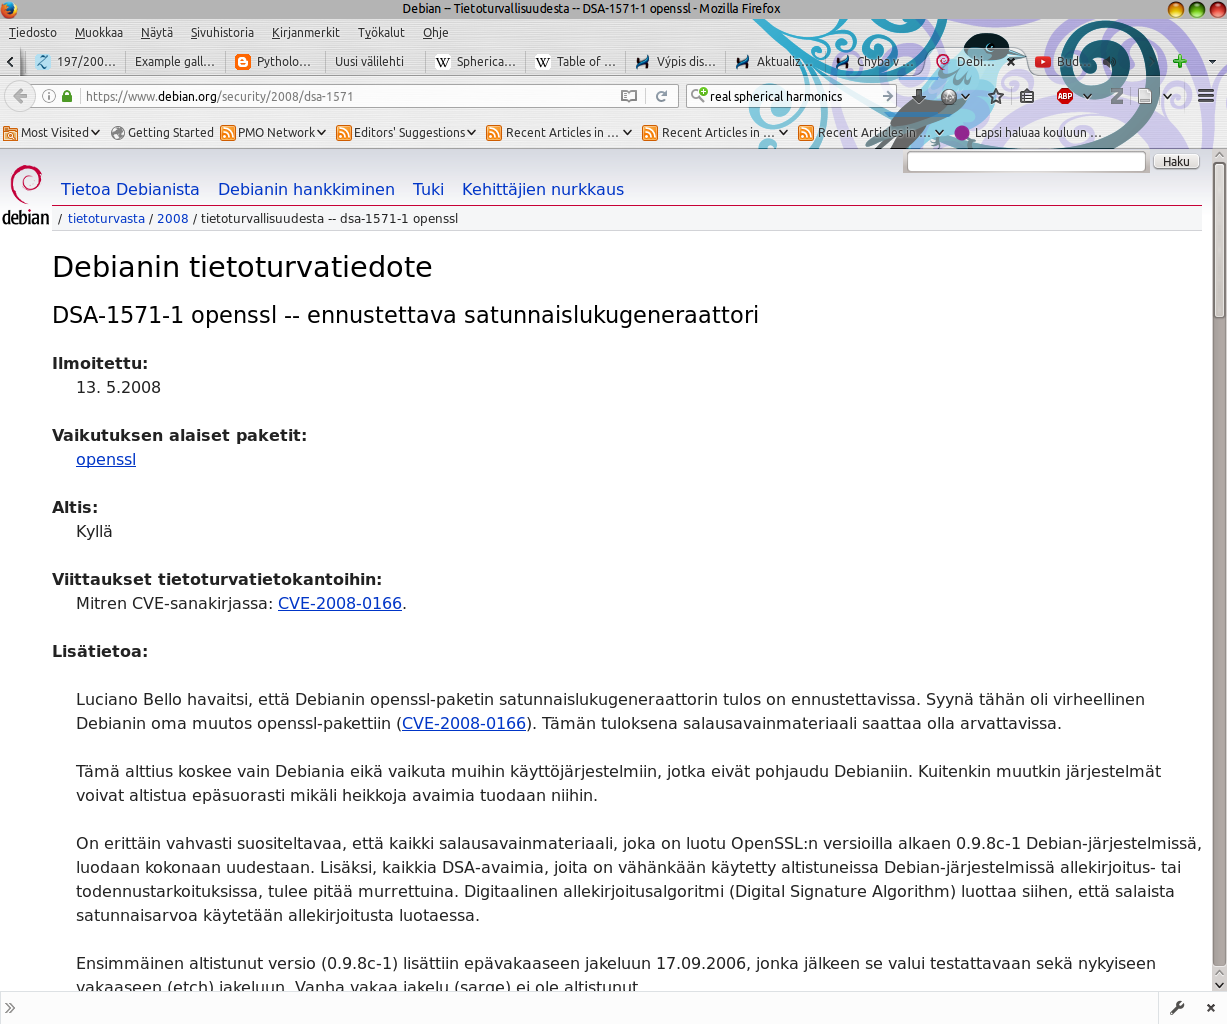Click the URL address bar
This screenshot has height=1024, width=1227.
348,96
